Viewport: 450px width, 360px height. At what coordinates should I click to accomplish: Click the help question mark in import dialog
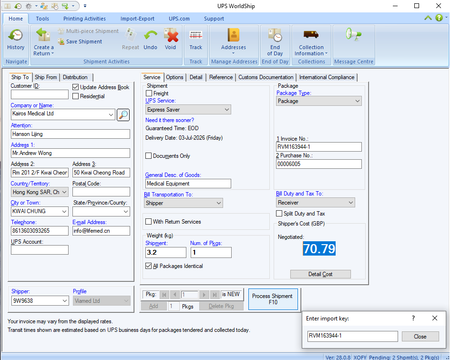tap(413, 318)
